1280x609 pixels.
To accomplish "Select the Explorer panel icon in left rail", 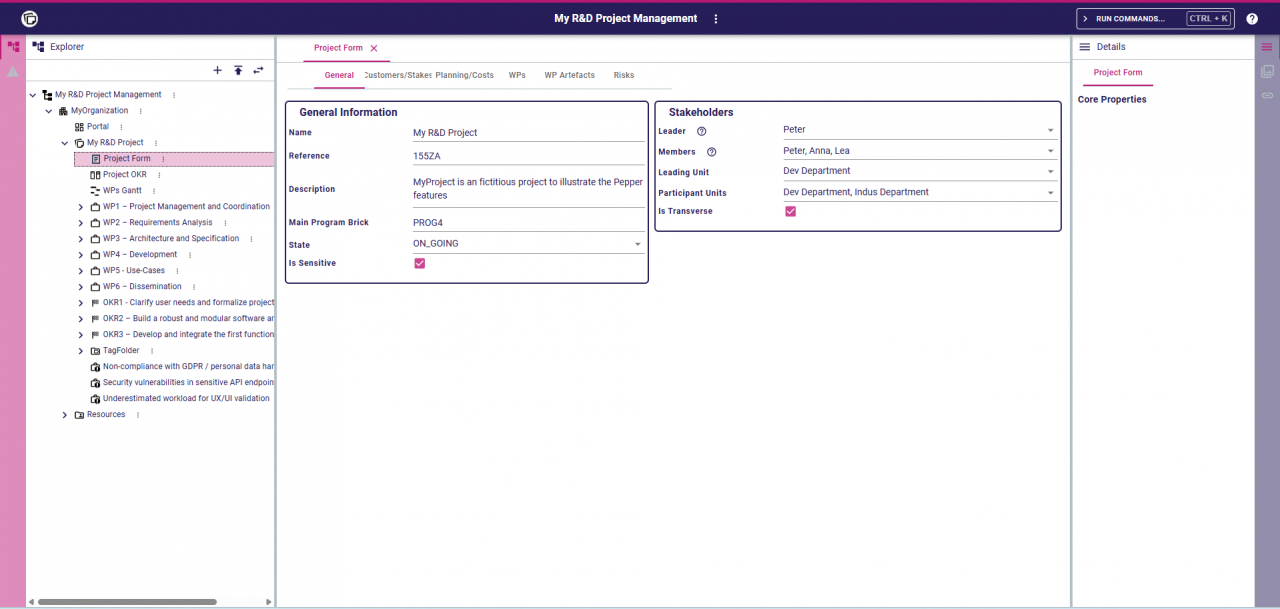I will click(x=12, y=46).
